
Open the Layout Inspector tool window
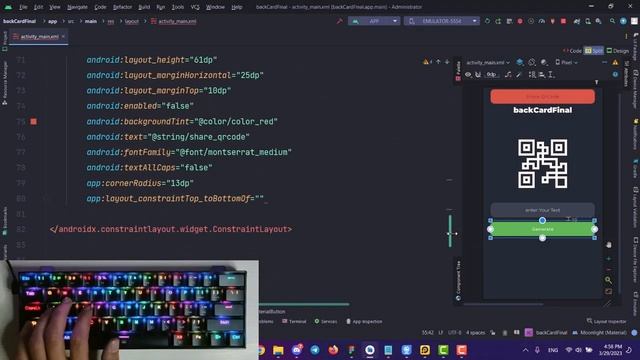[x=607, y=321]
